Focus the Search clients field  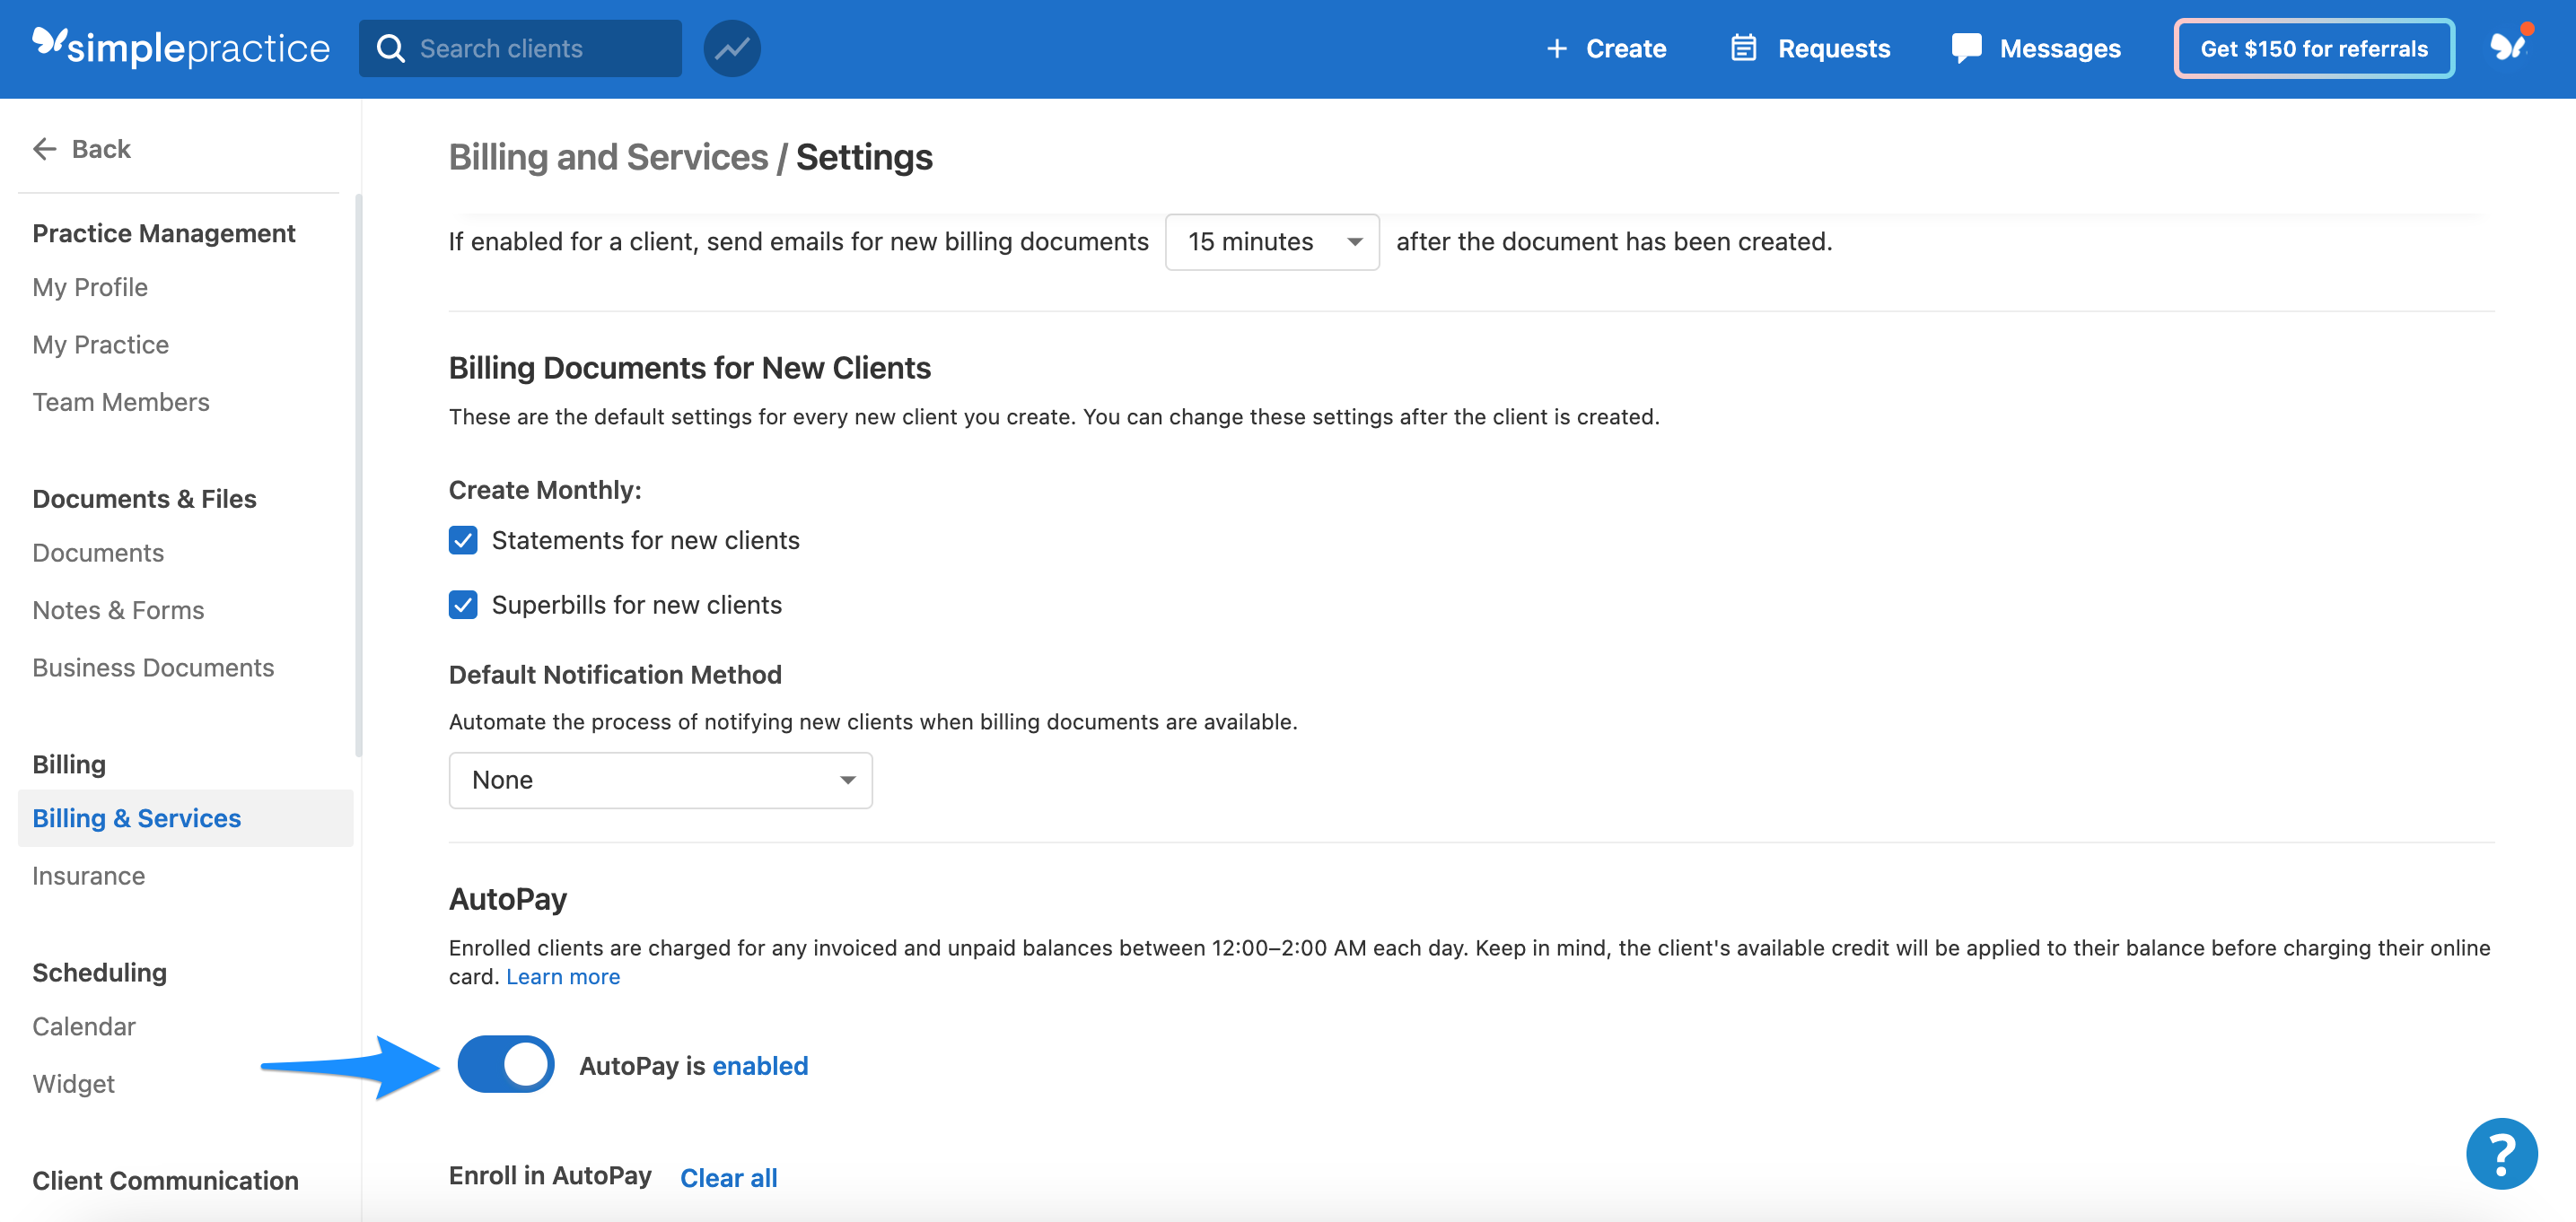point(520,48)
